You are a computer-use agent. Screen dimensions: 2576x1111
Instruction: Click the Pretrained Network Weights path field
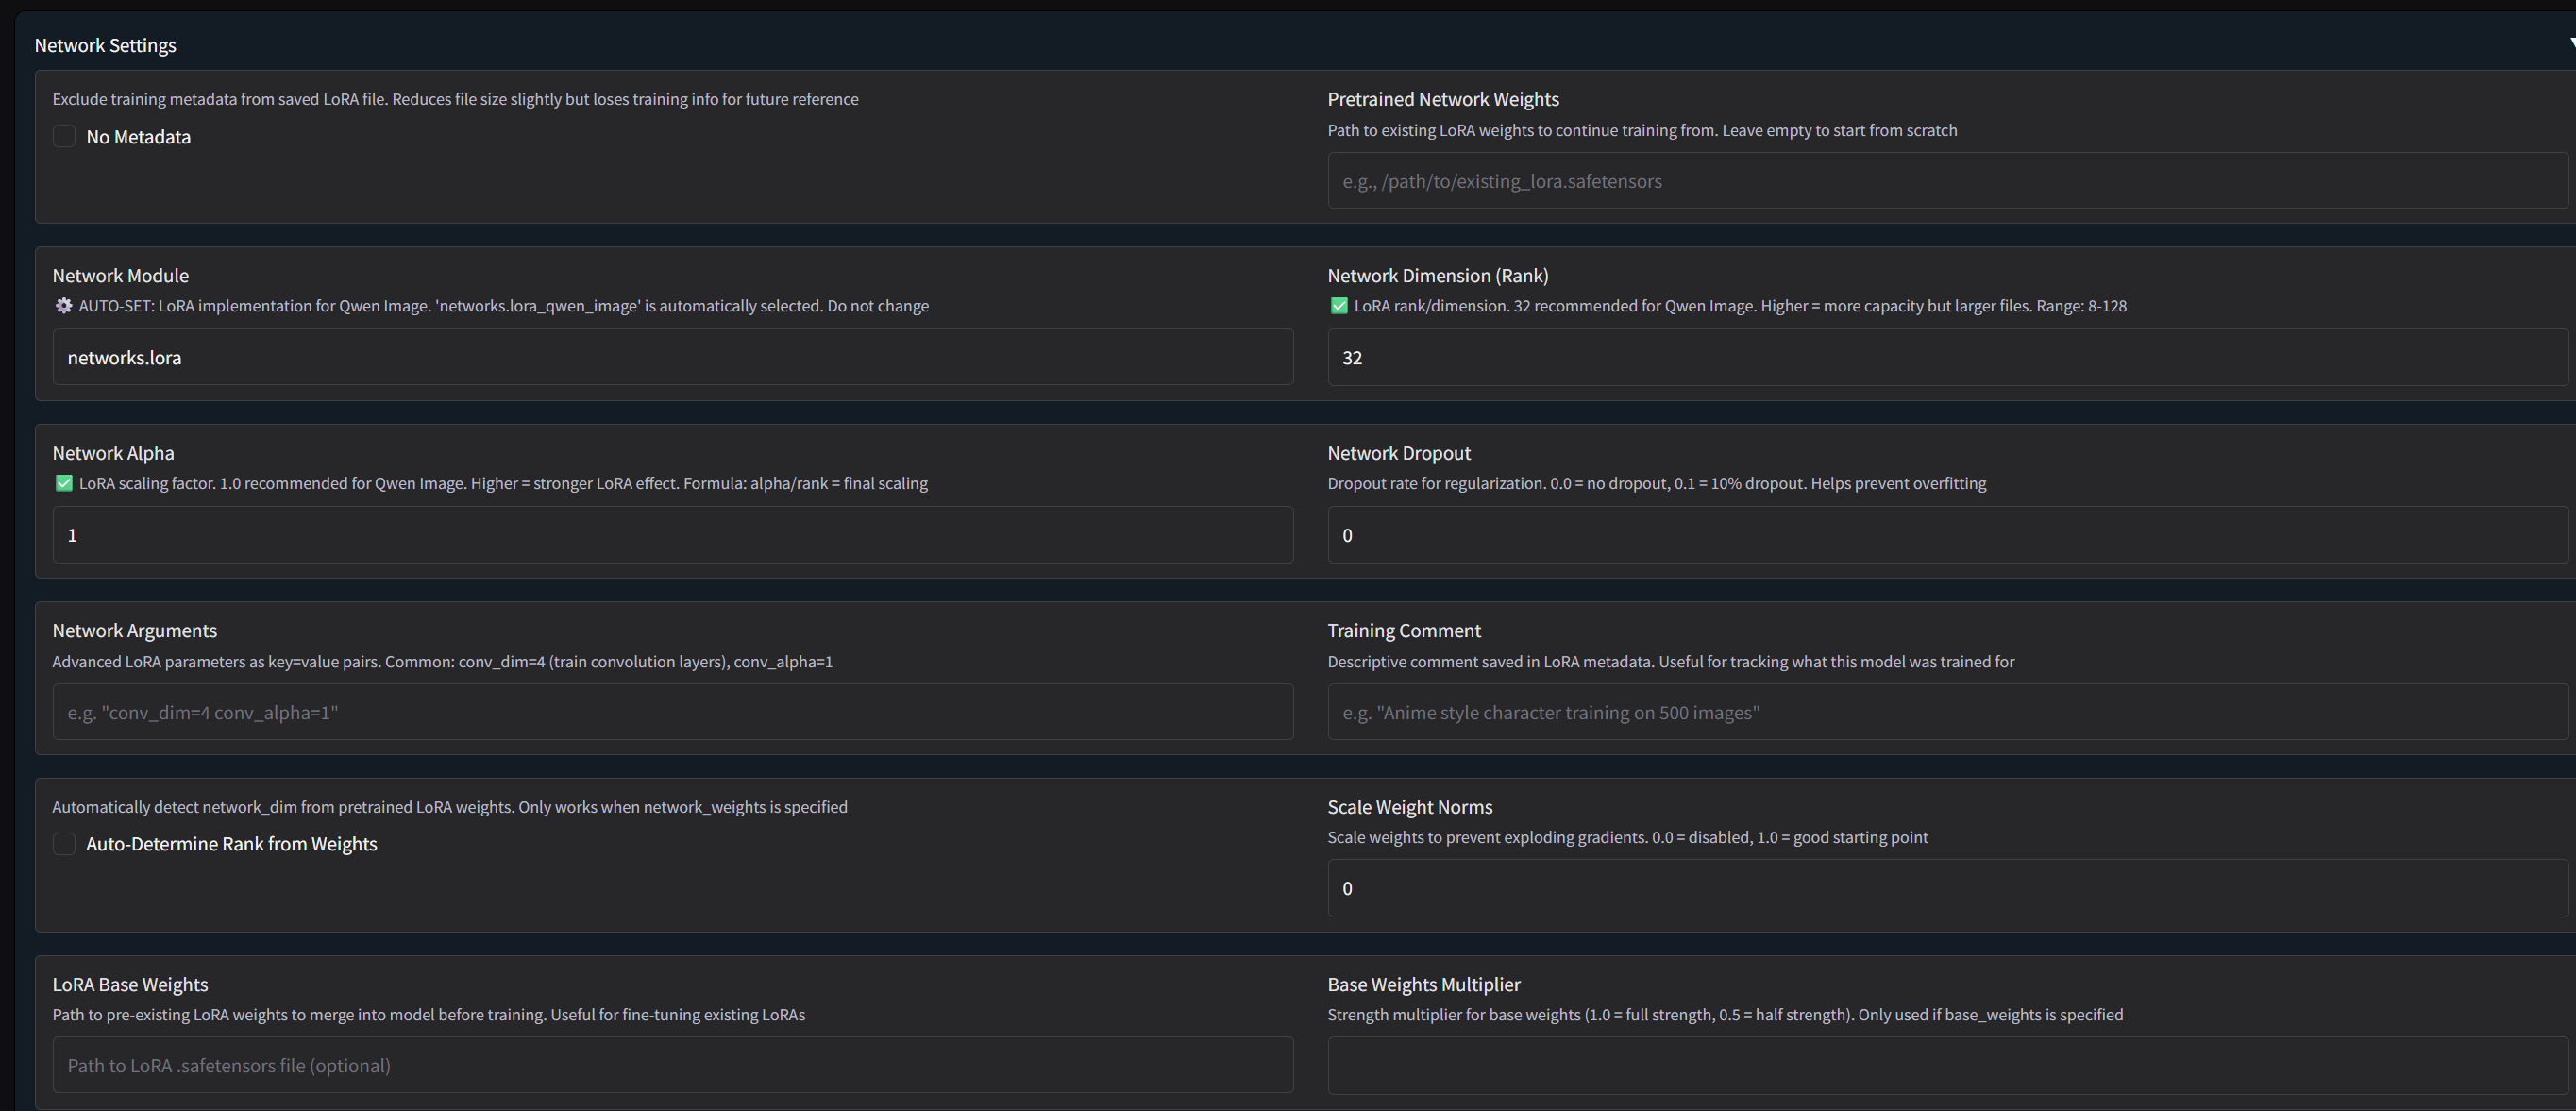click(1946, 181)
